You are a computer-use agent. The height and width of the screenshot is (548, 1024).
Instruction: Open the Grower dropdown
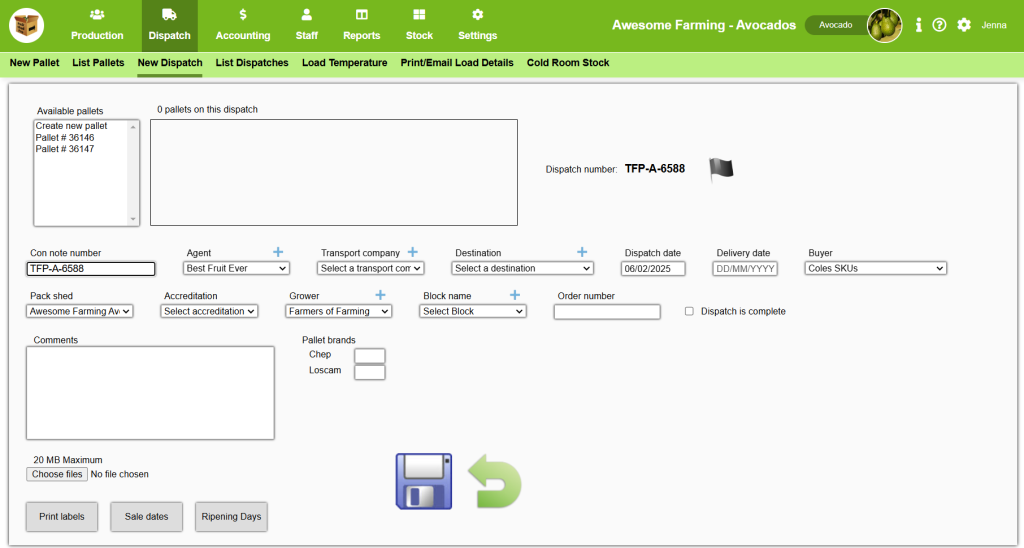(x=338, y=312)
